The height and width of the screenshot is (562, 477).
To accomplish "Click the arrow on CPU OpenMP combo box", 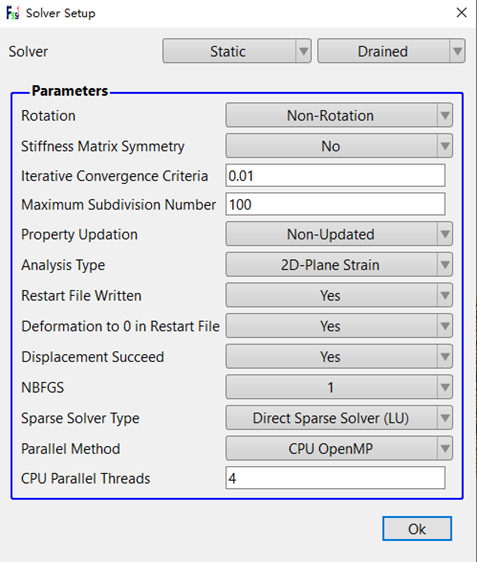I will [445, 448].
